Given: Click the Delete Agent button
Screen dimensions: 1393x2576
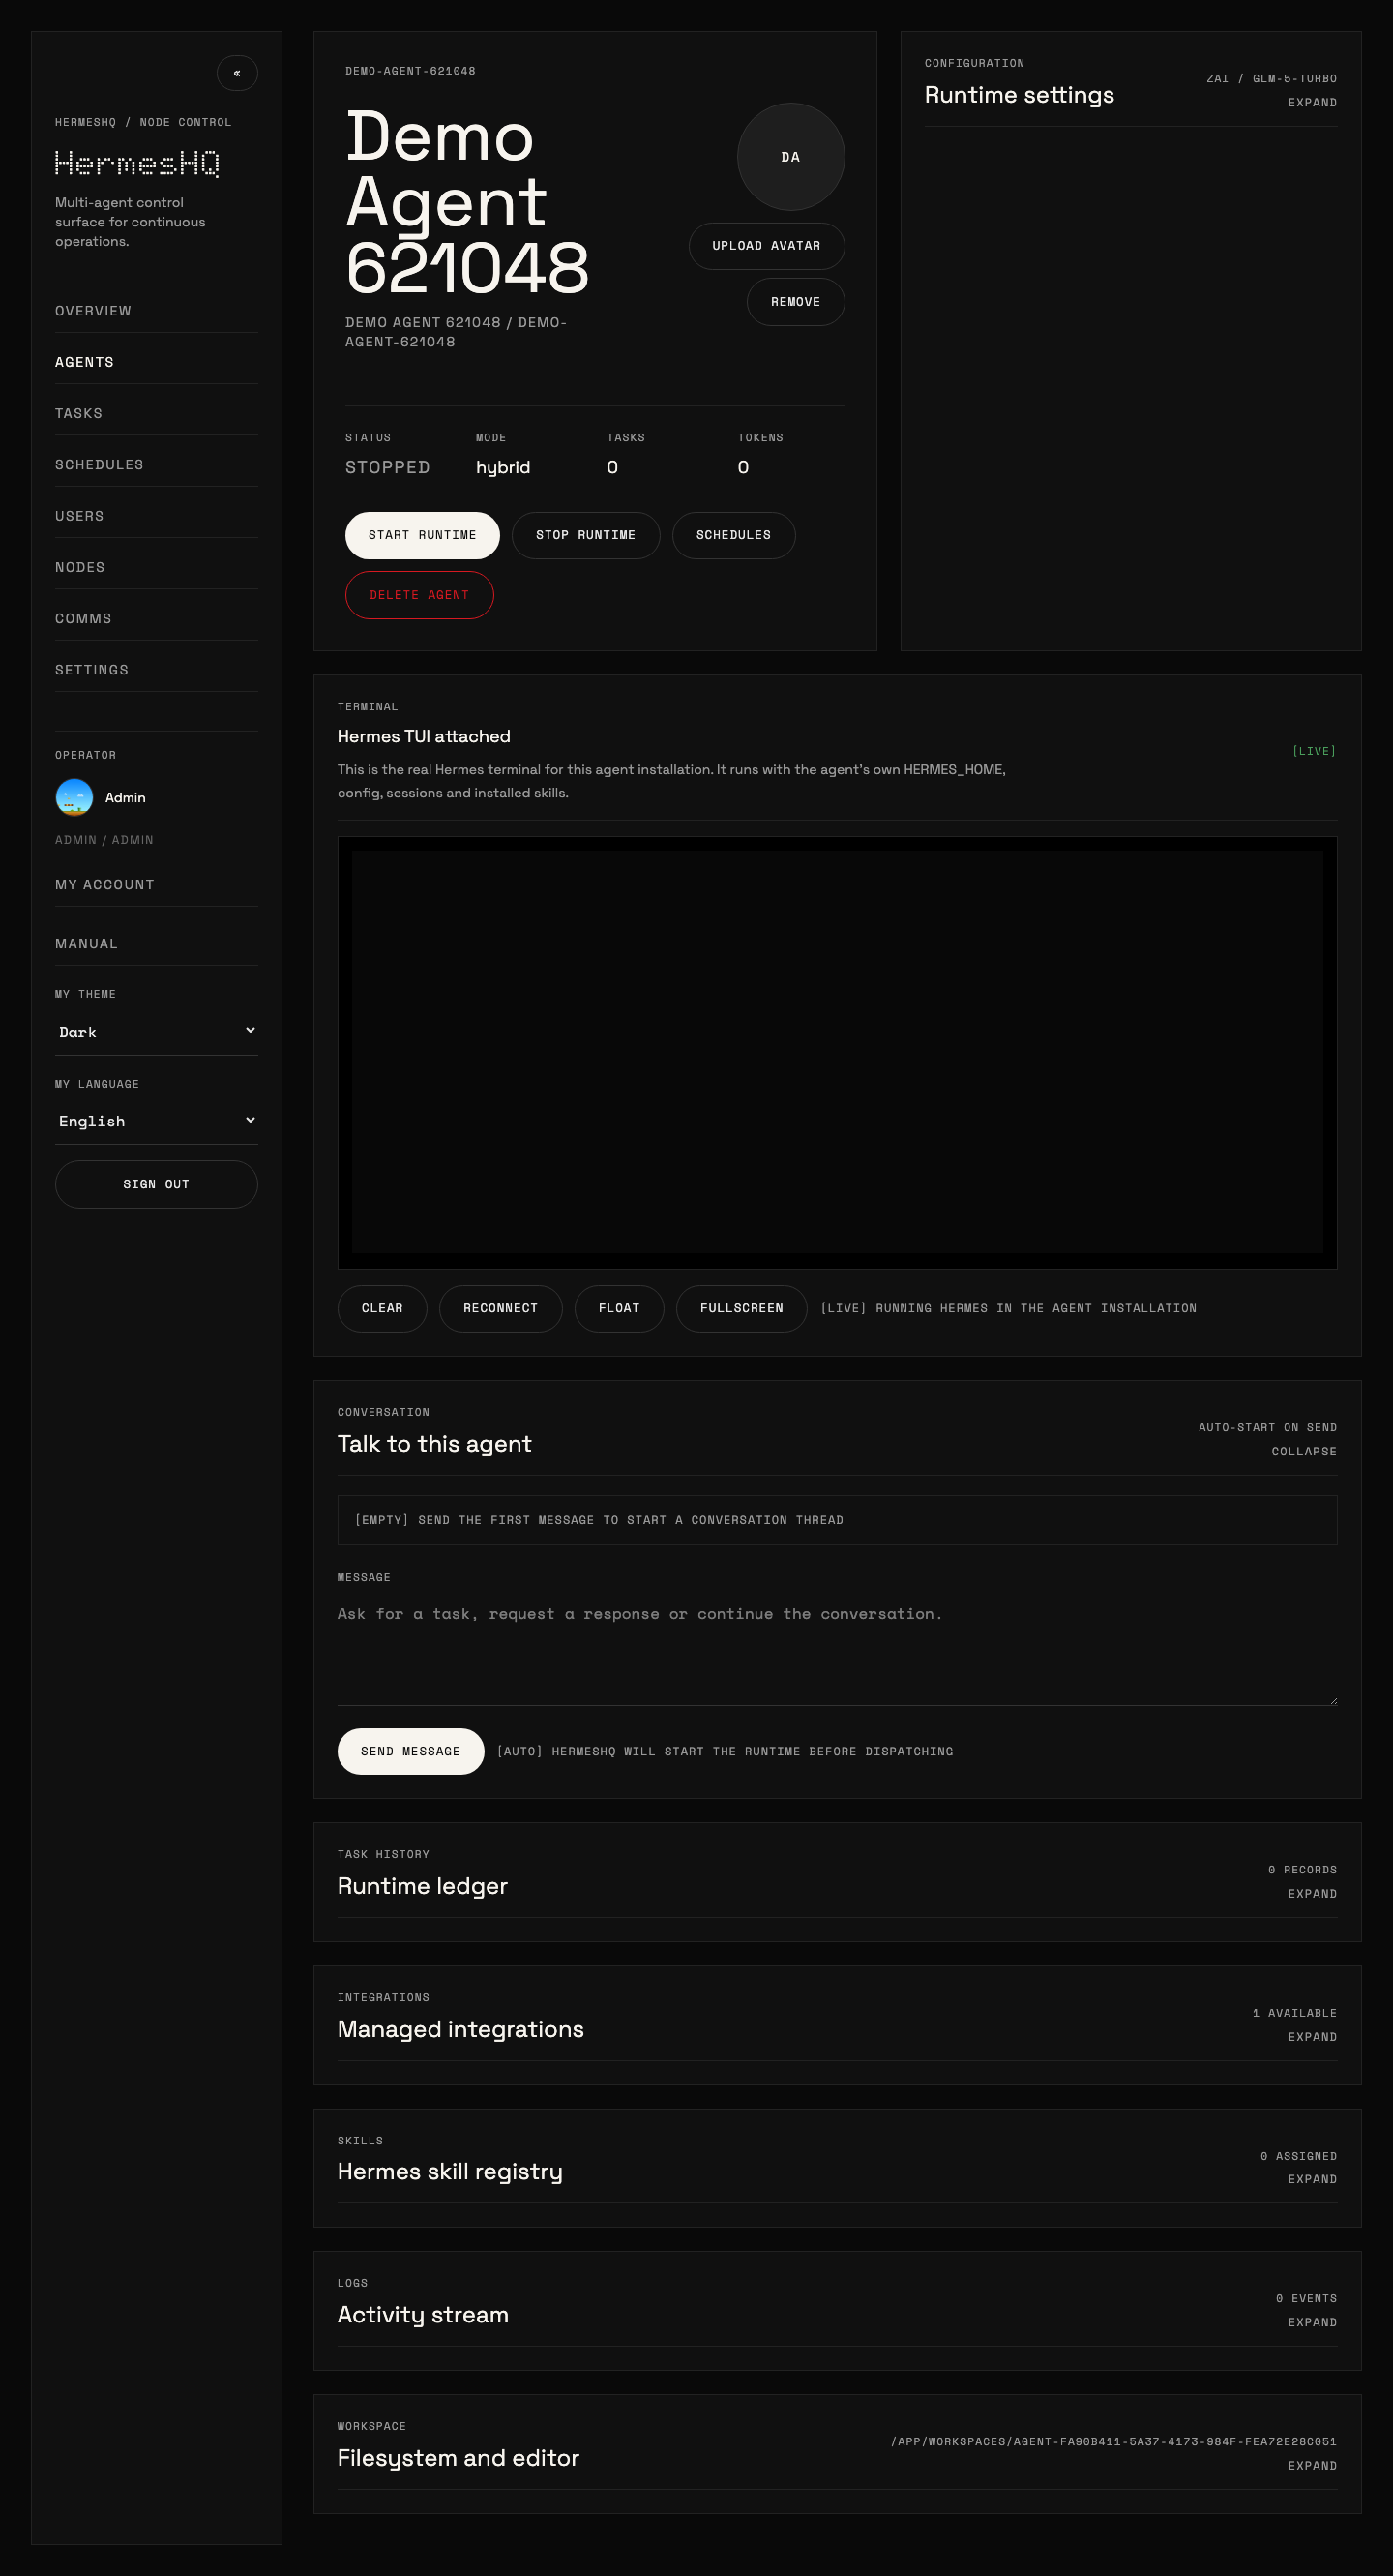Looking at the screenshot, I should coord(419,595).
